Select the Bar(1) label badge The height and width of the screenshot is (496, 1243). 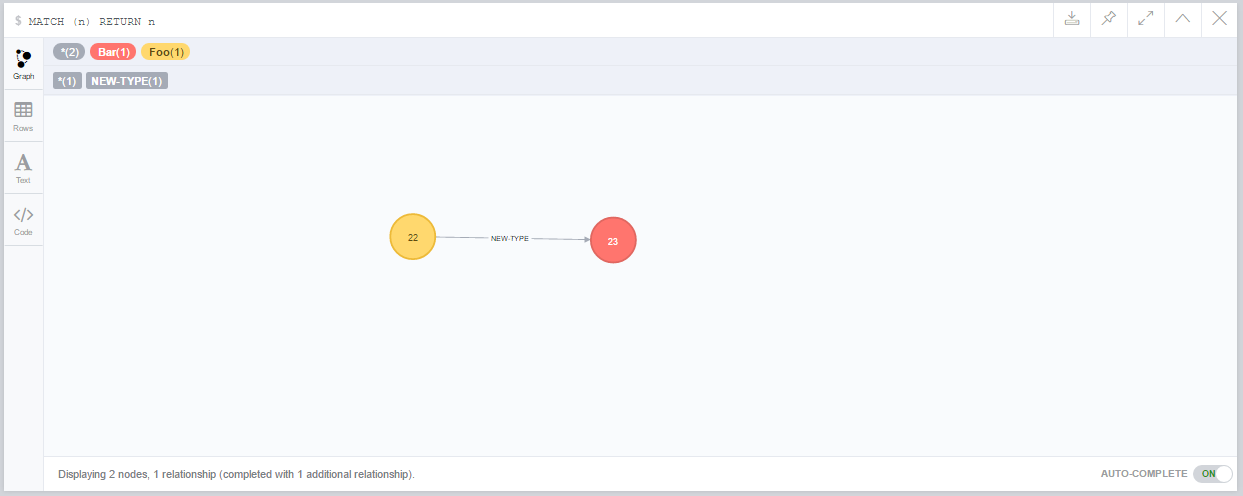point(113,52)
